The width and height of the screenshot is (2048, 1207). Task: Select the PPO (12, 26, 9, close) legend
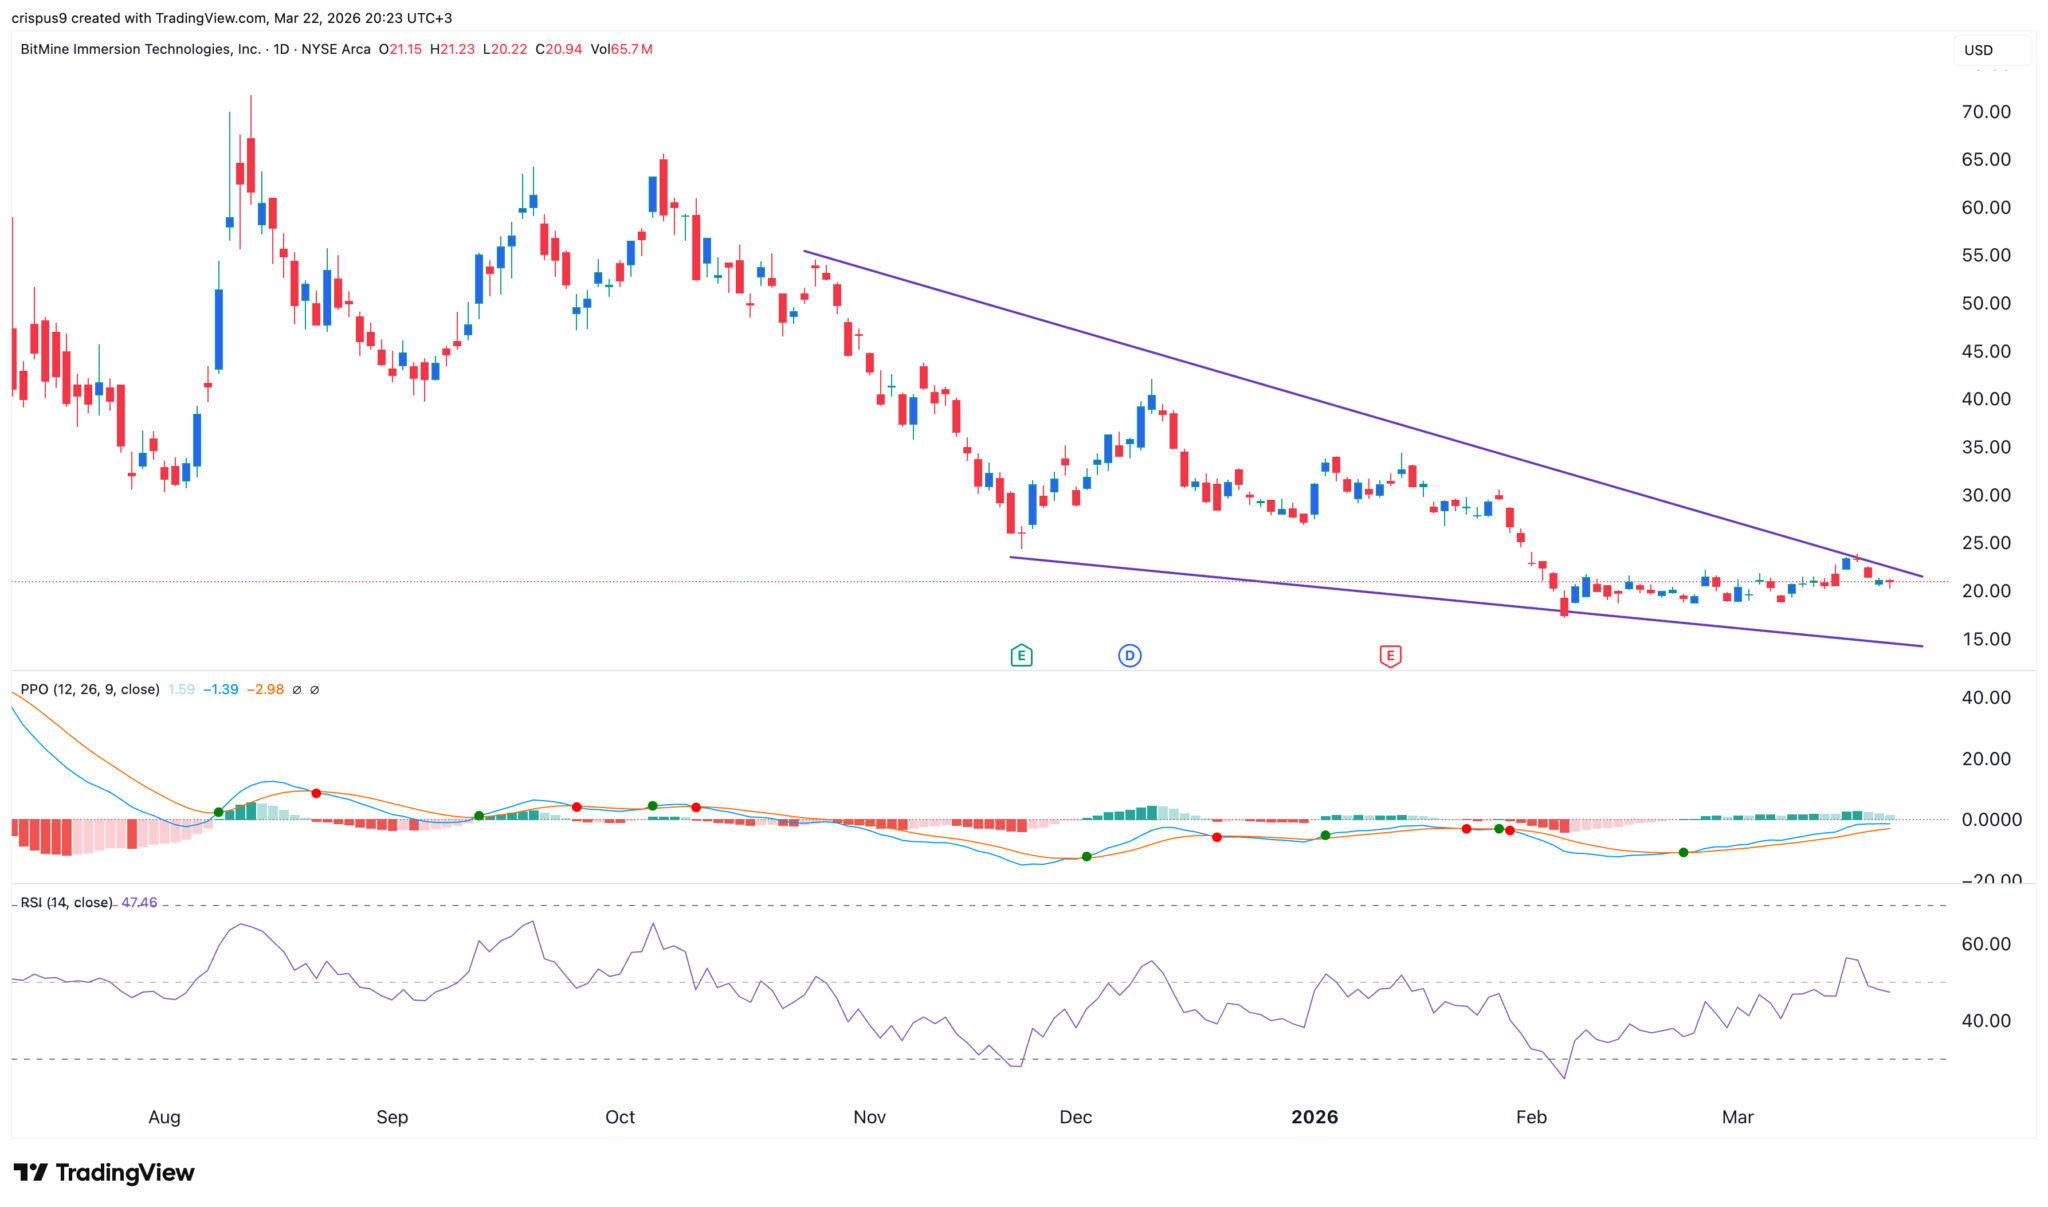click(90, 690)
